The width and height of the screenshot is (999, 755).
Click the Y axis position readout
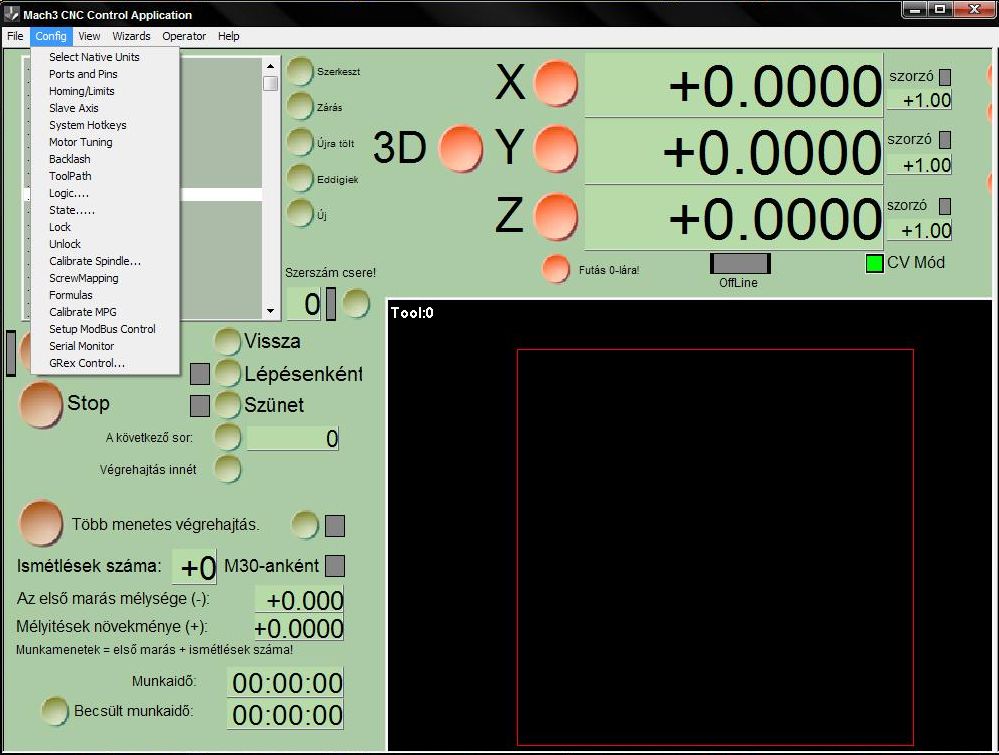(x=734, y=152)
